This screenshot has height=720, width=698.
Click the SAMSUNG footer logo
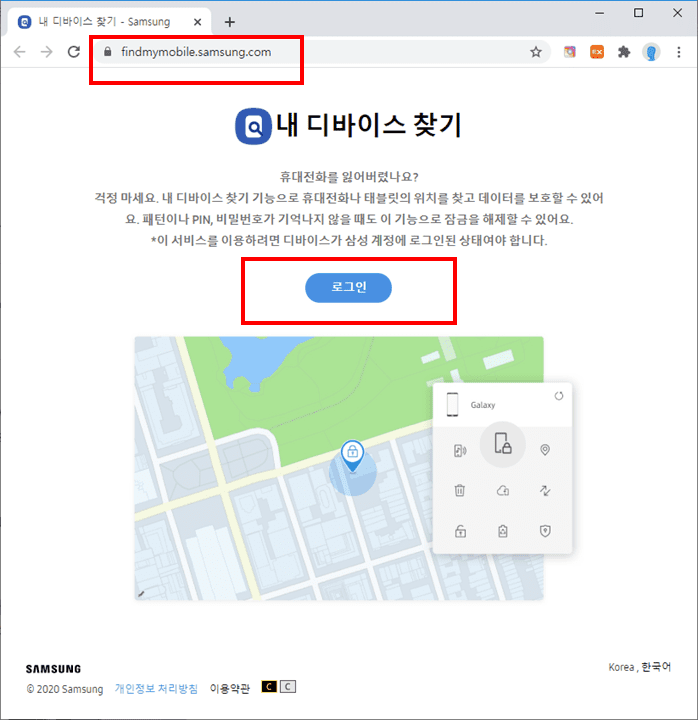click(x=53, y=669)
